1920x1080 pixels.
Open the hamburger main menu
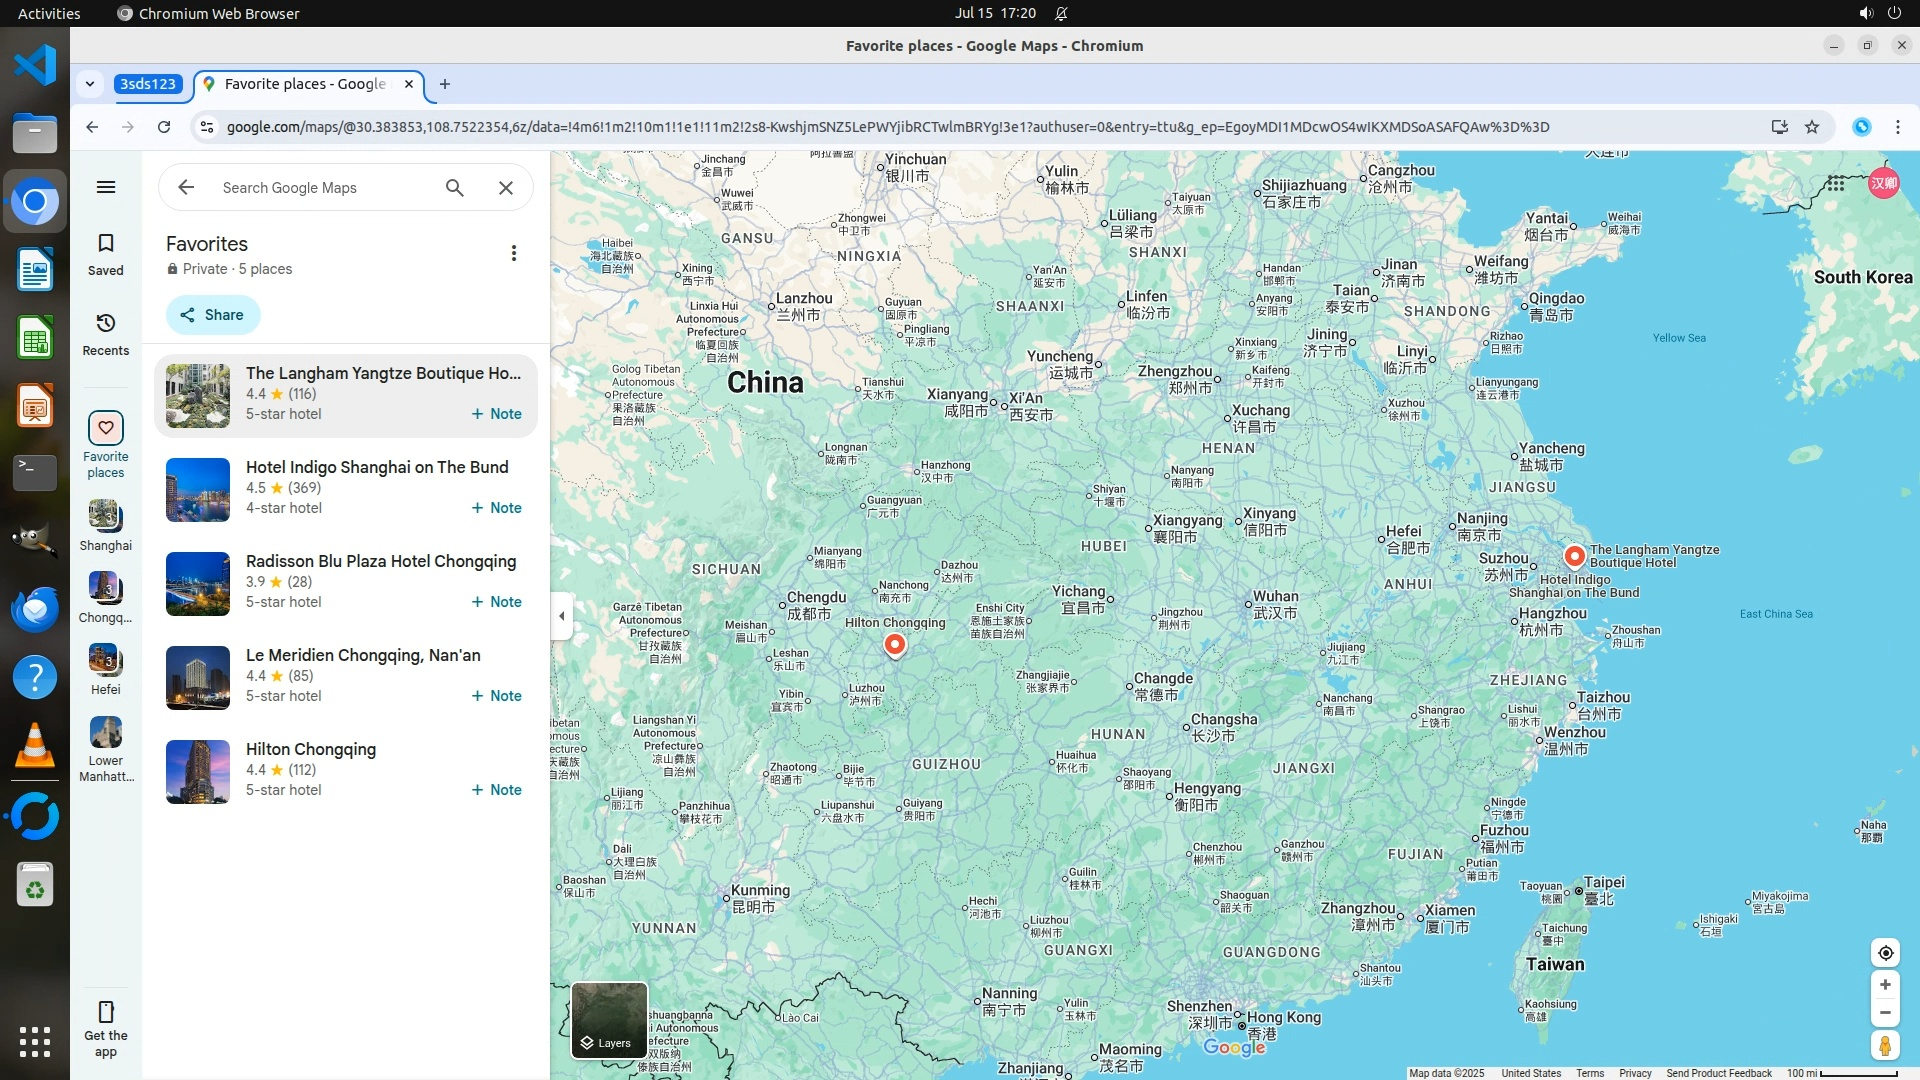click(x=106, y=187)
